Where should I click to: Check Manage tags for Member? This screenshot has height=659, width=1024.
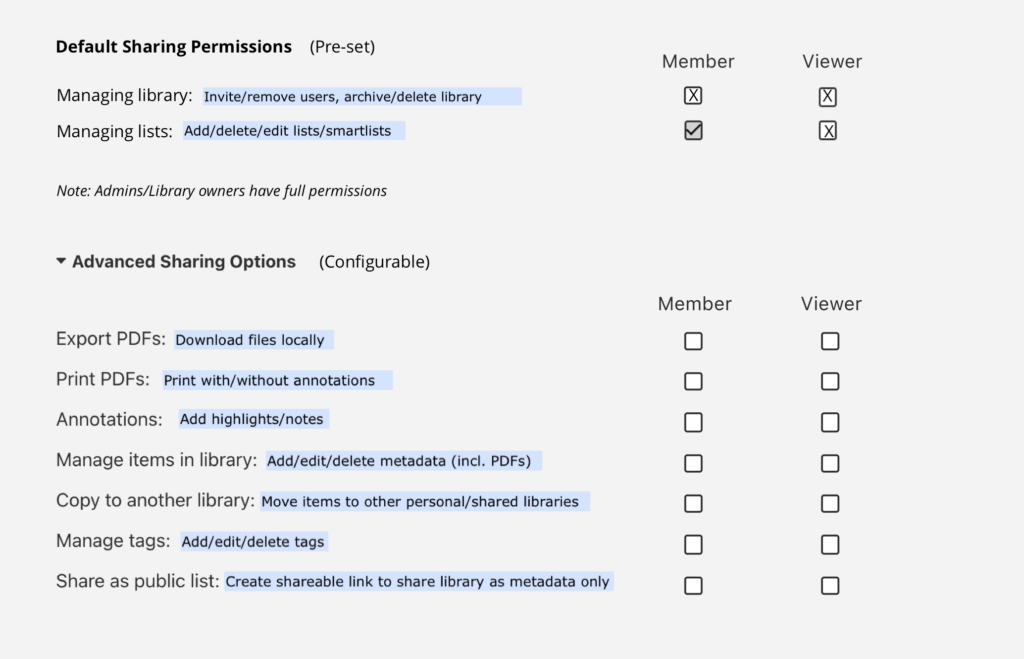pos(693,544)
